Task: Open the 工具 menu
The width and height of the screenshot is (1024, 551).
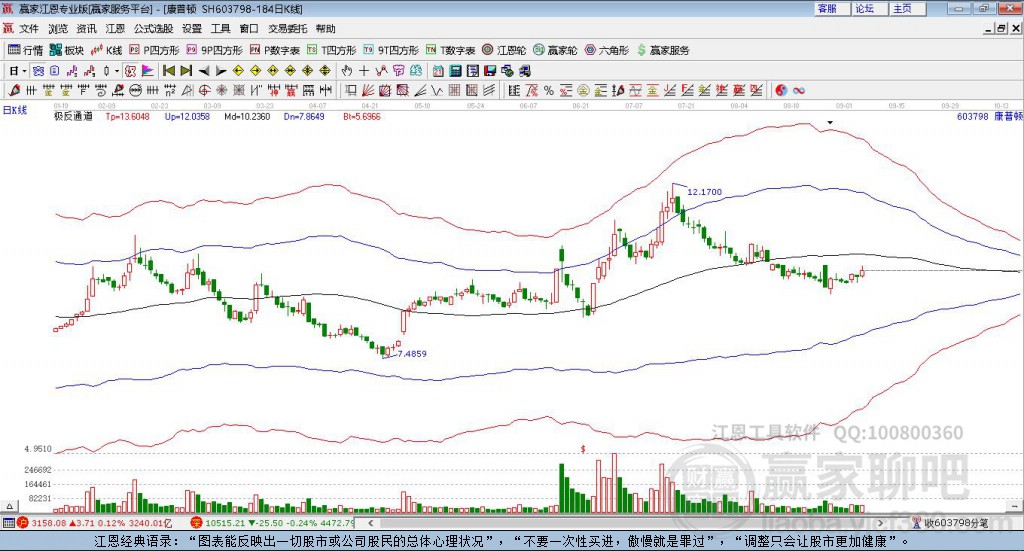Action: click(221, 29)
